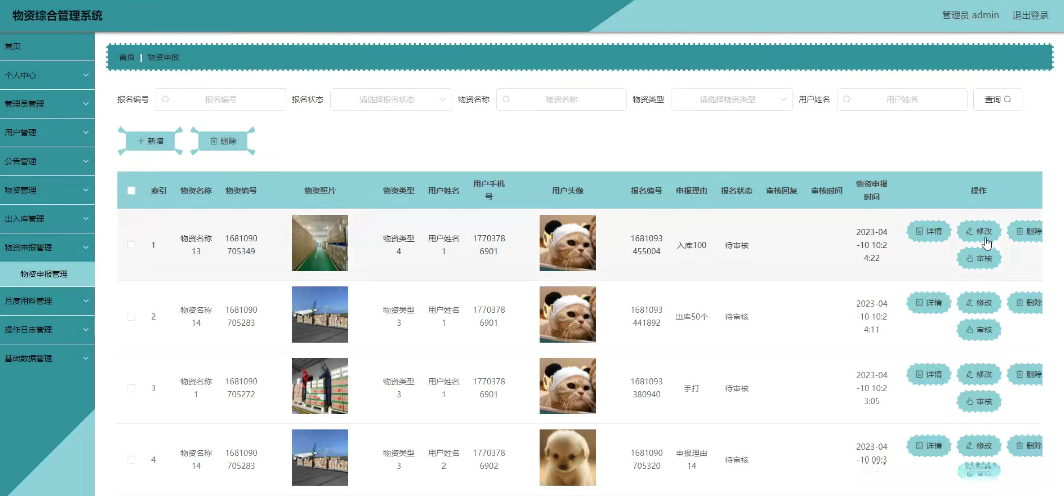Viewport: 1064px width, 496px height.
Task: Check the checkbox for row index 3
Action: [x=132, y=388]
